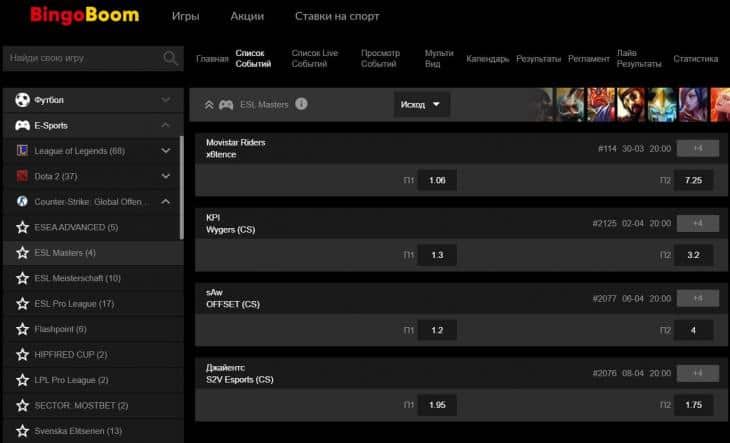Star ESL Pro League as favorite
The image size is (730, 443).
coord(22,304)
